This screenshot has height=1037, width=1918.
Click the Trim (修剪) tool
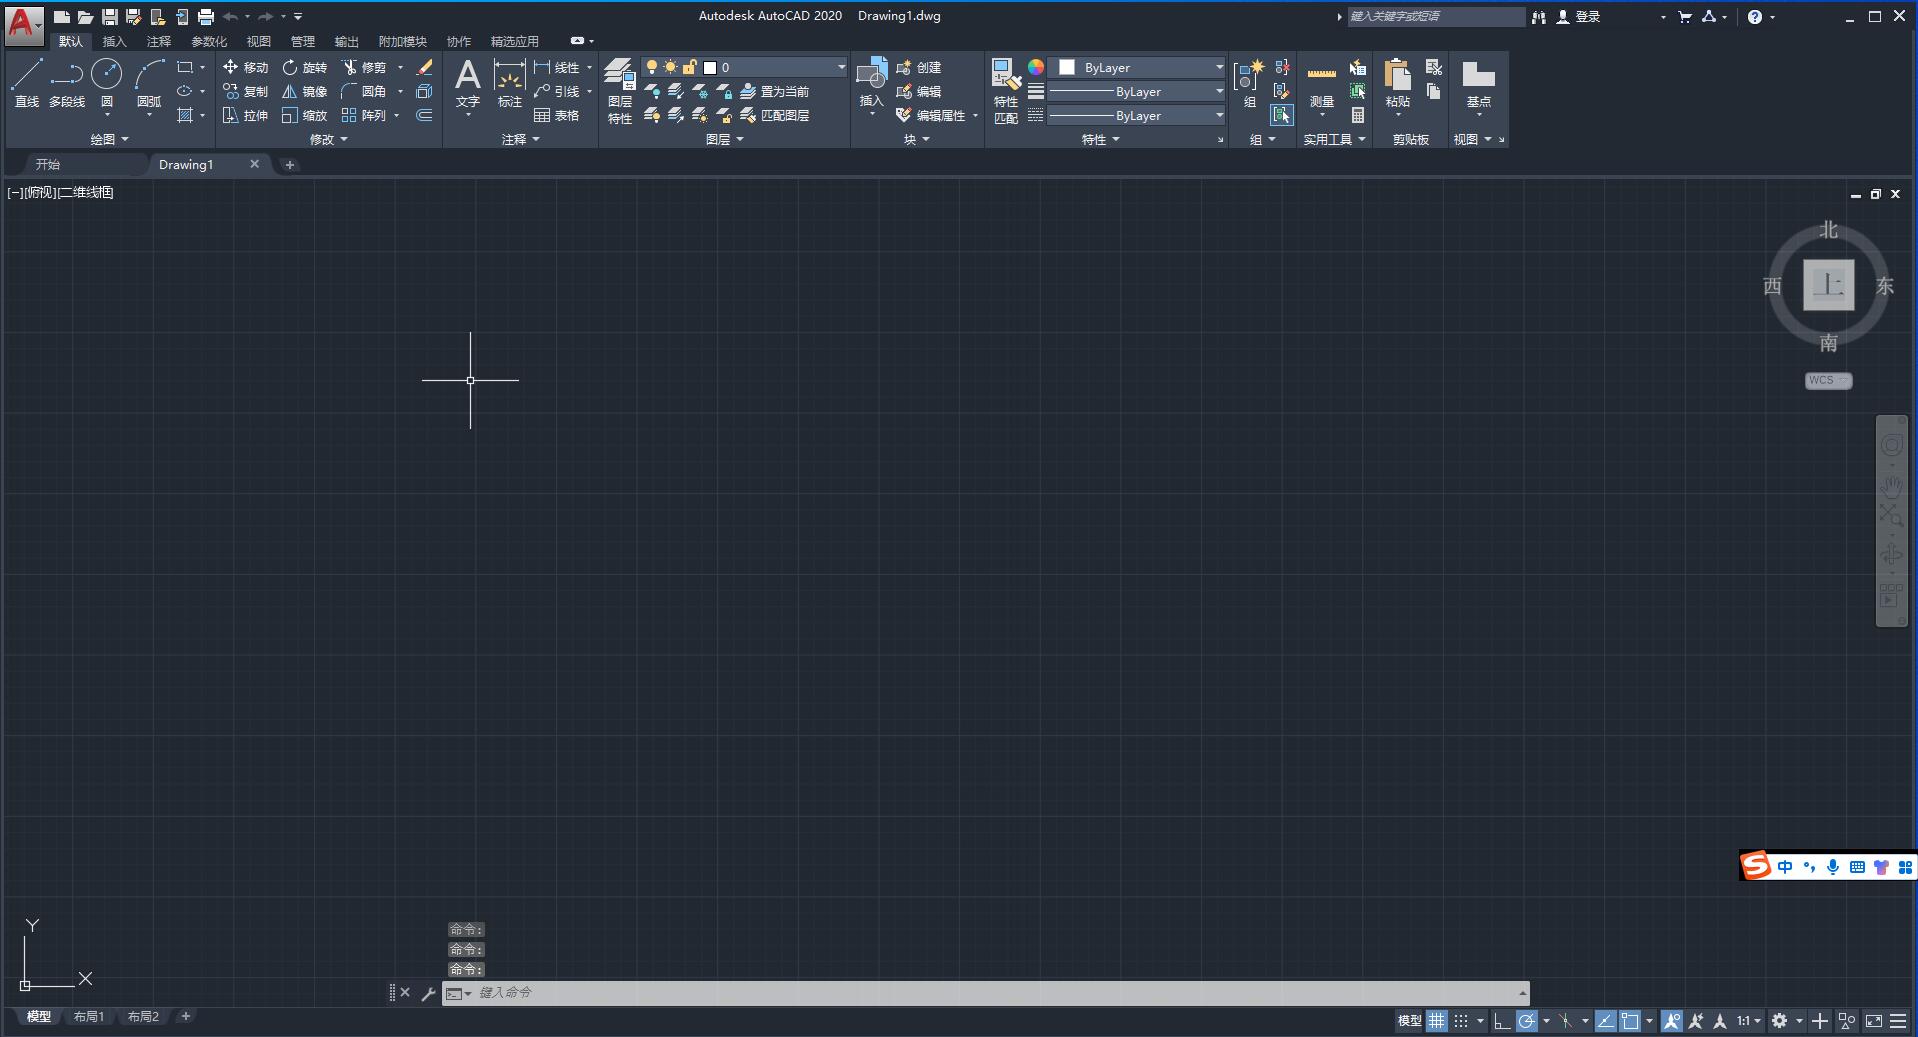tap(364, 67)
